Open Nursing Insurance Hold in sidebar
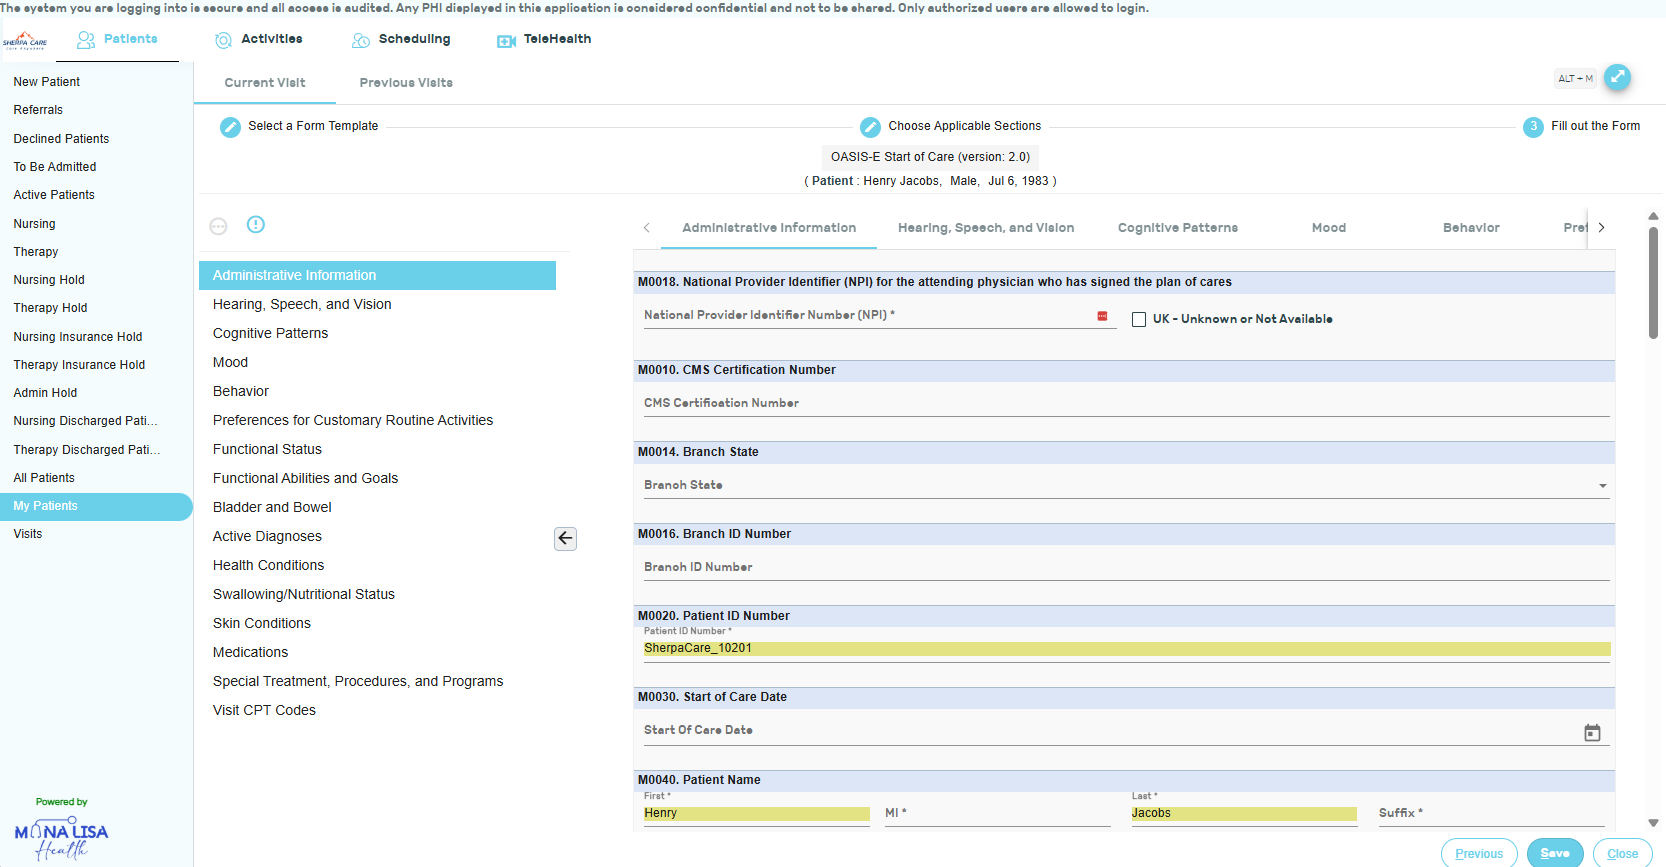This screenshot has width=1666, height=867. point(78,337)
